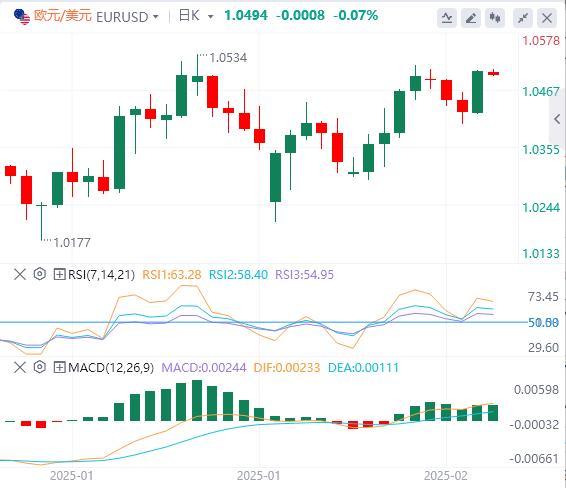Expand the EURUSD symbol dropdown
Viewport: 566px width, 488px height.
click(156, 17)
